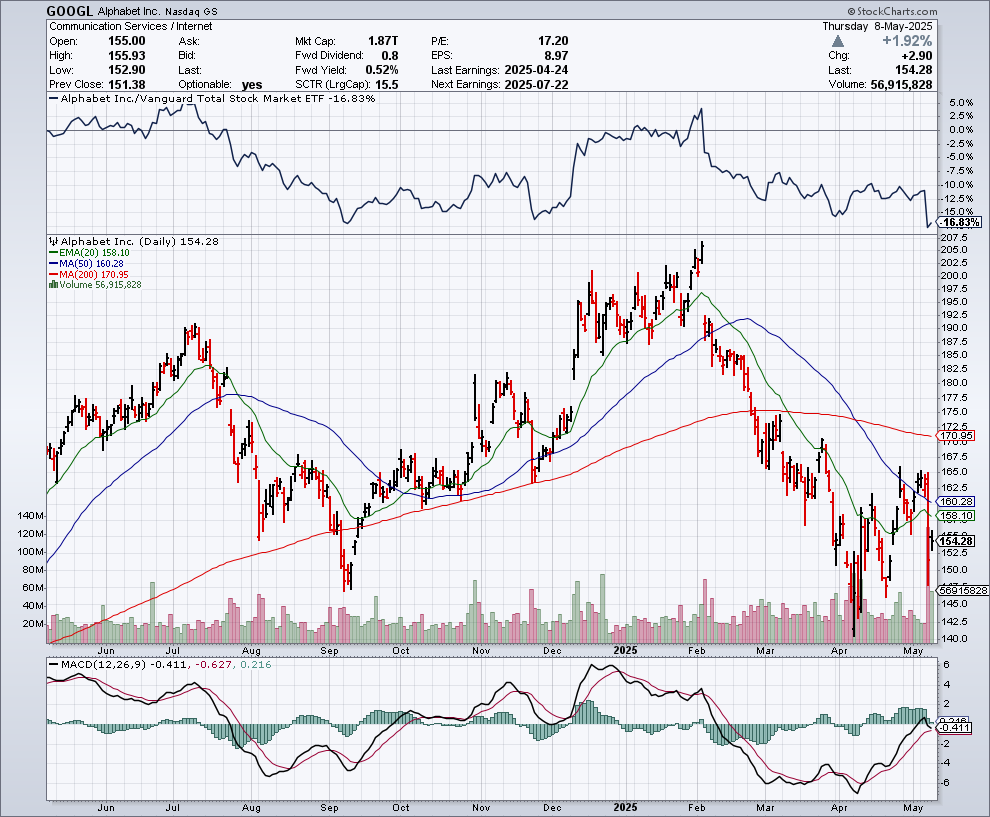The height and width of the screenshot is (817, 990).
Task: Click the Next Earnings date 2025-07-22
Action: tap(536, 85)
